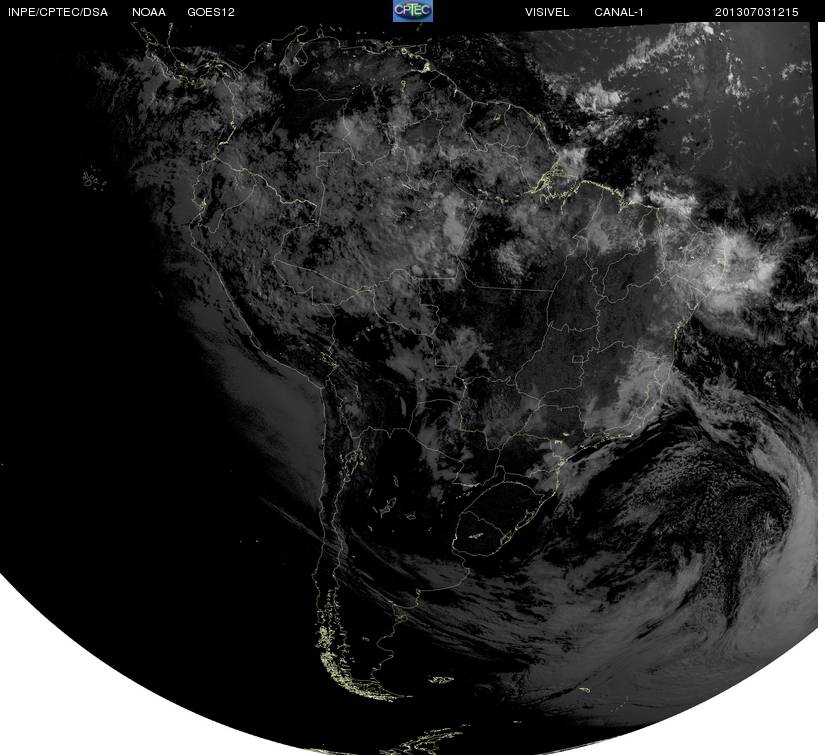Click the 201307031215 timestamp

[x=757, y=12]
